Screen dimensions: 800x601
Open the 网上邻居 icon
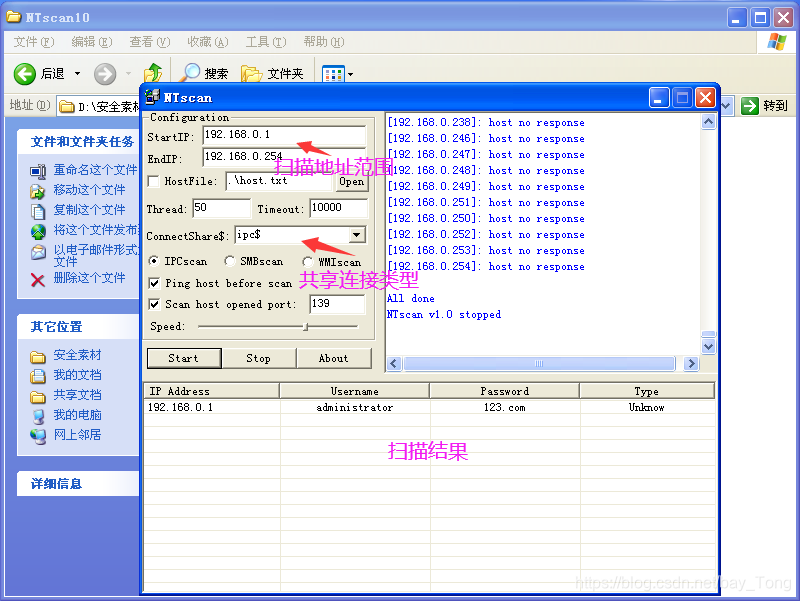tap(38, 436)
